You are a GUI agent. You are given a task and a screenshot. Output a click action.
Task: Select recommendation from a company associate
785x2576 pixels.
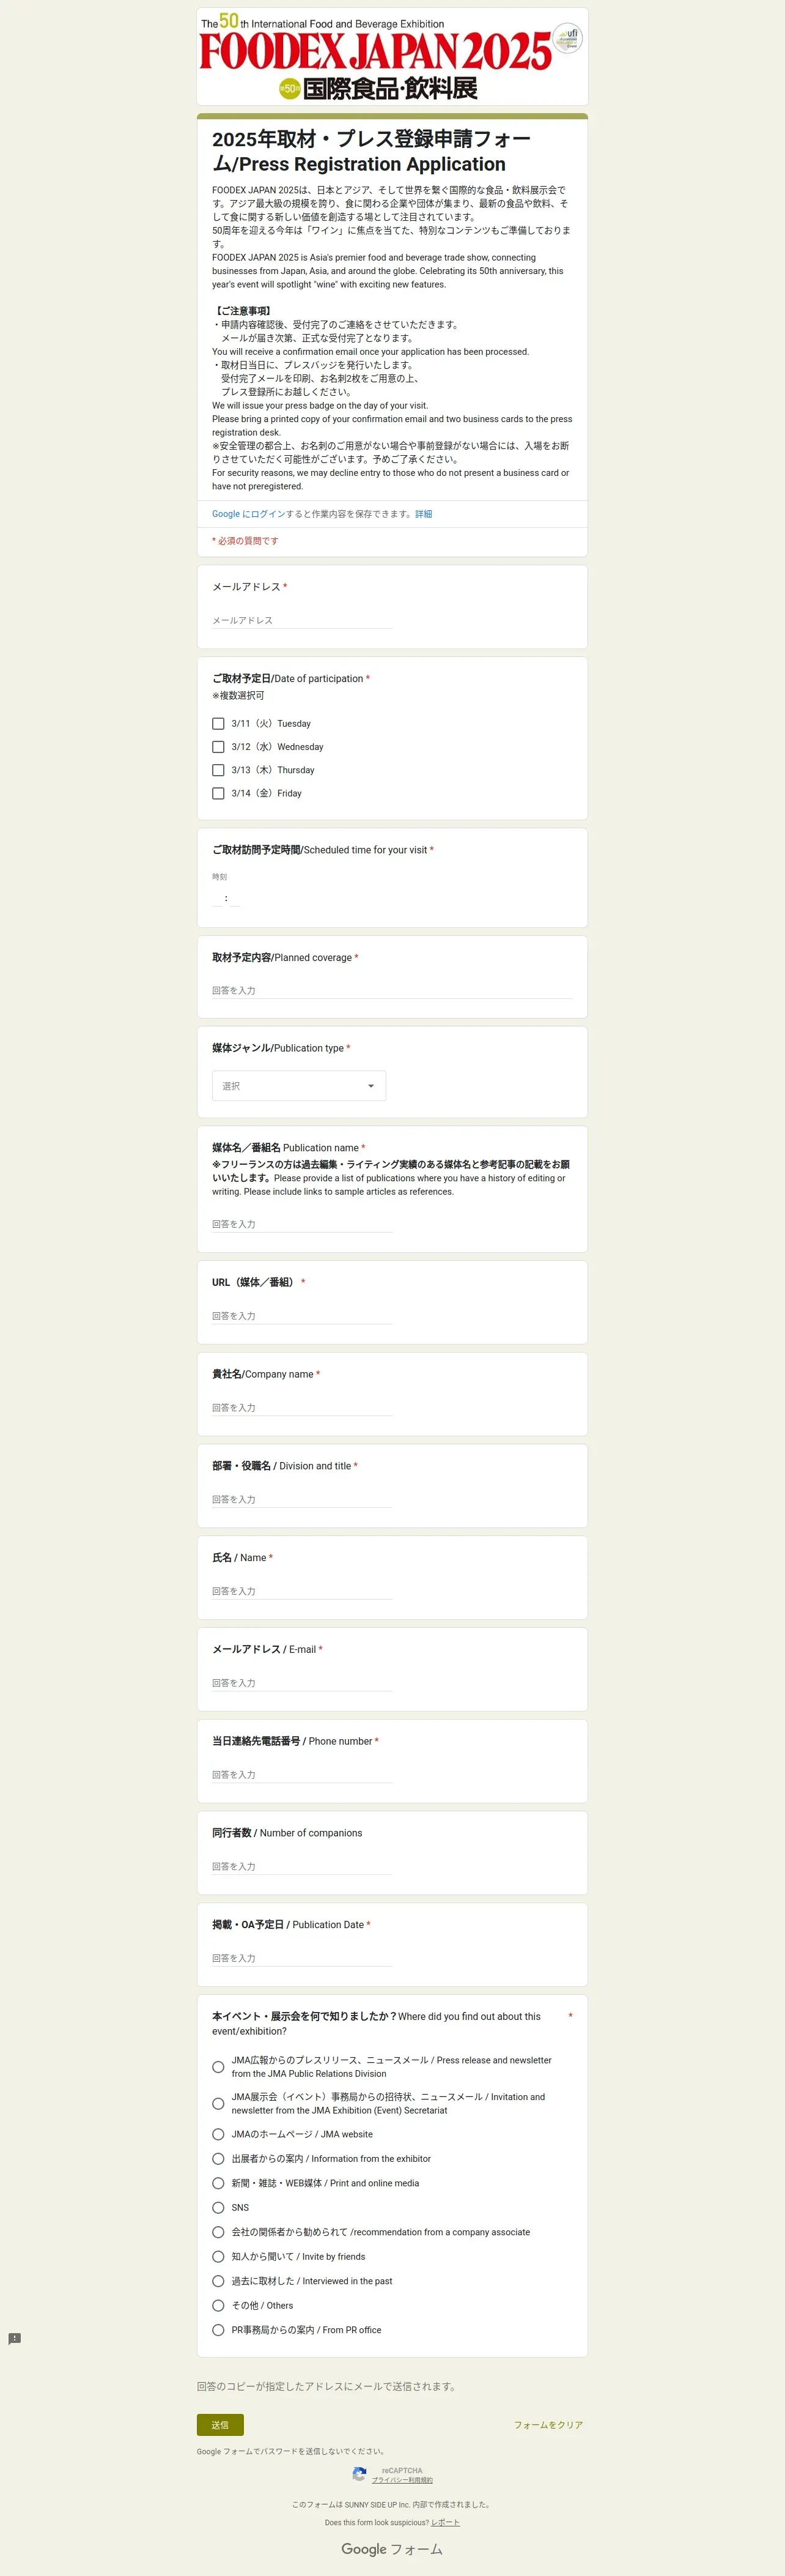(x=218, y=2232)
